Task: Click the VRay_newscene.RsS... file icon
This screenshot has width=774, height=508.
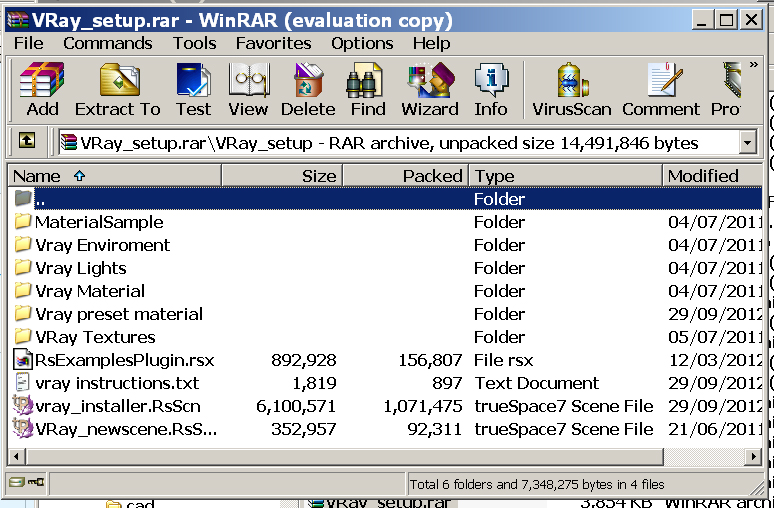Action: click(x=23, y=429)
